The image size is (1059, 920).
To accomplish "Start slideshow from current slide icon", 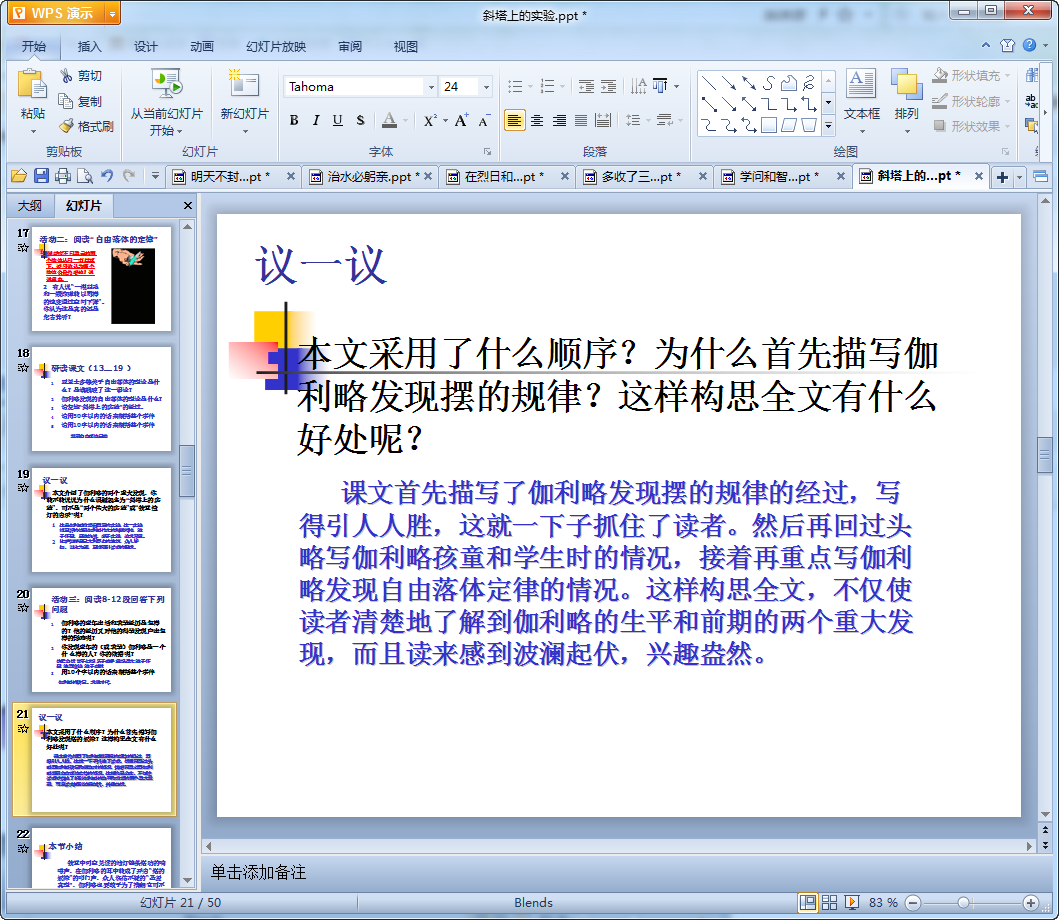I will tap(166, 85).
